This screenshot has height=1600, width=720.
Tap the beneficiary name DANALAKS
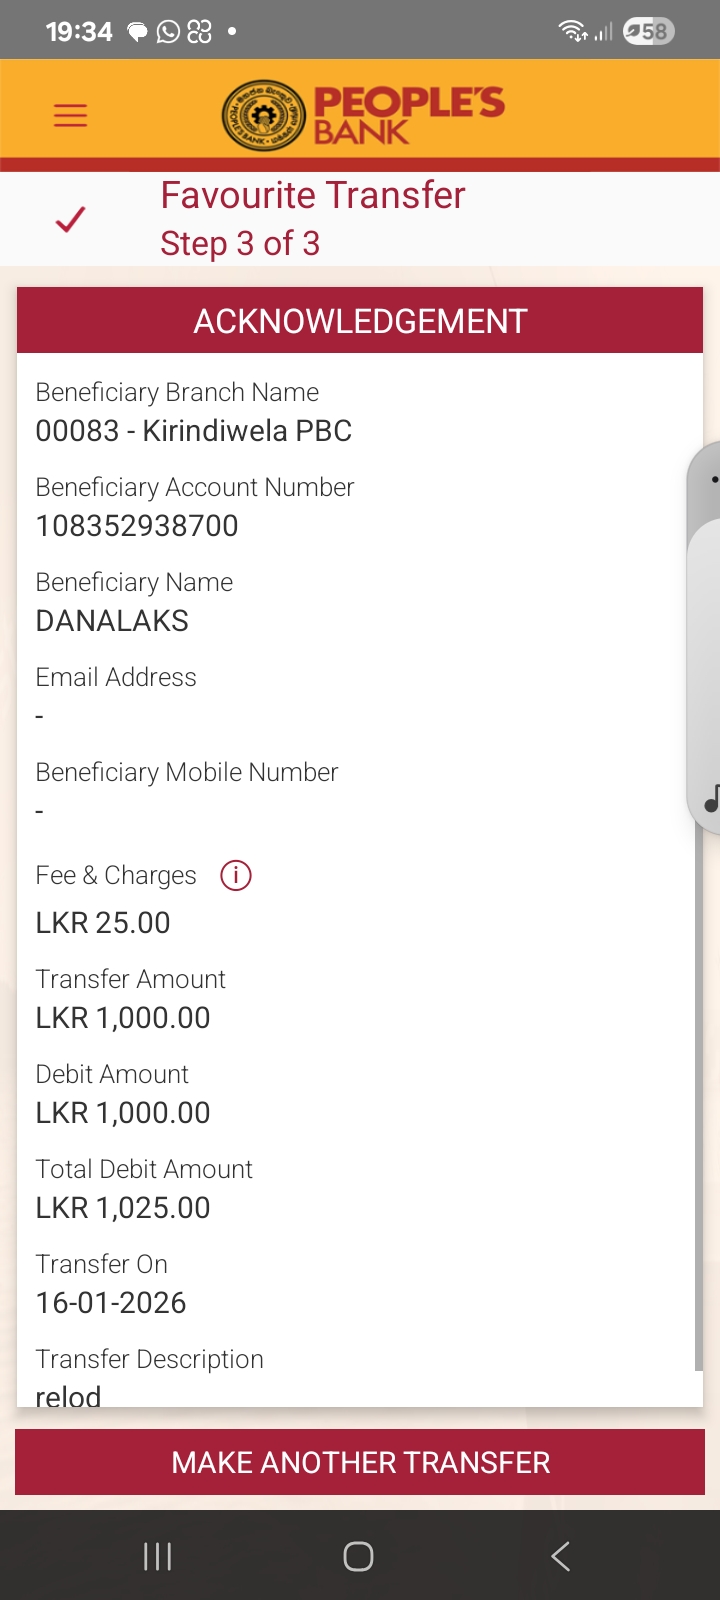(112, 621)
